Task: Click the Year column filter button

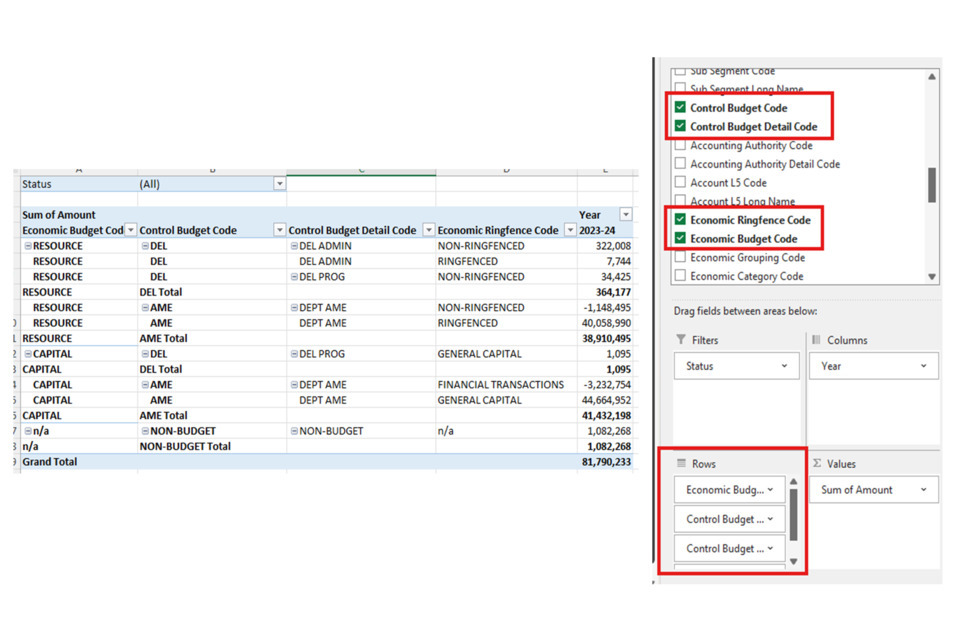Action: (x=626, y=215)
